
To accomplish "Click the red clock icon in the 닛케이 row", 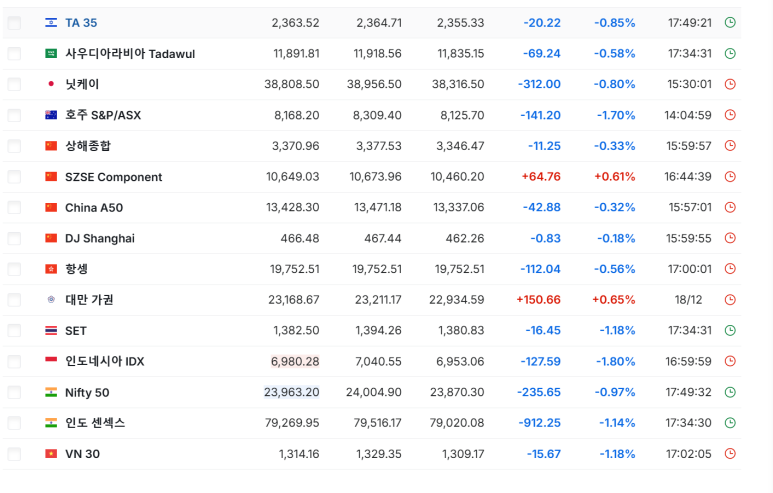I will (x=730, y=84).
